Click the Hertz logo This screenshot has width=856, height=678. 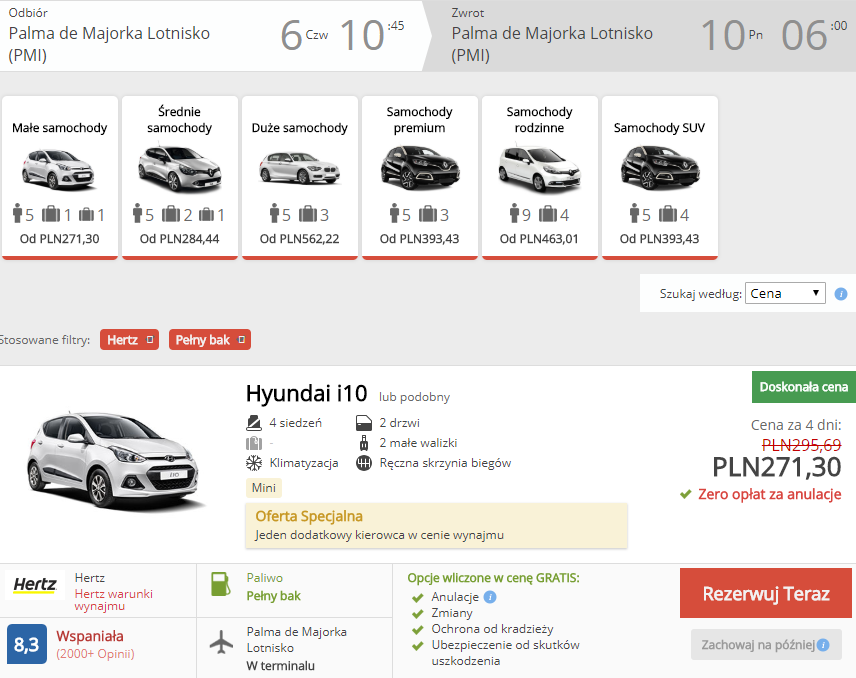35,585
